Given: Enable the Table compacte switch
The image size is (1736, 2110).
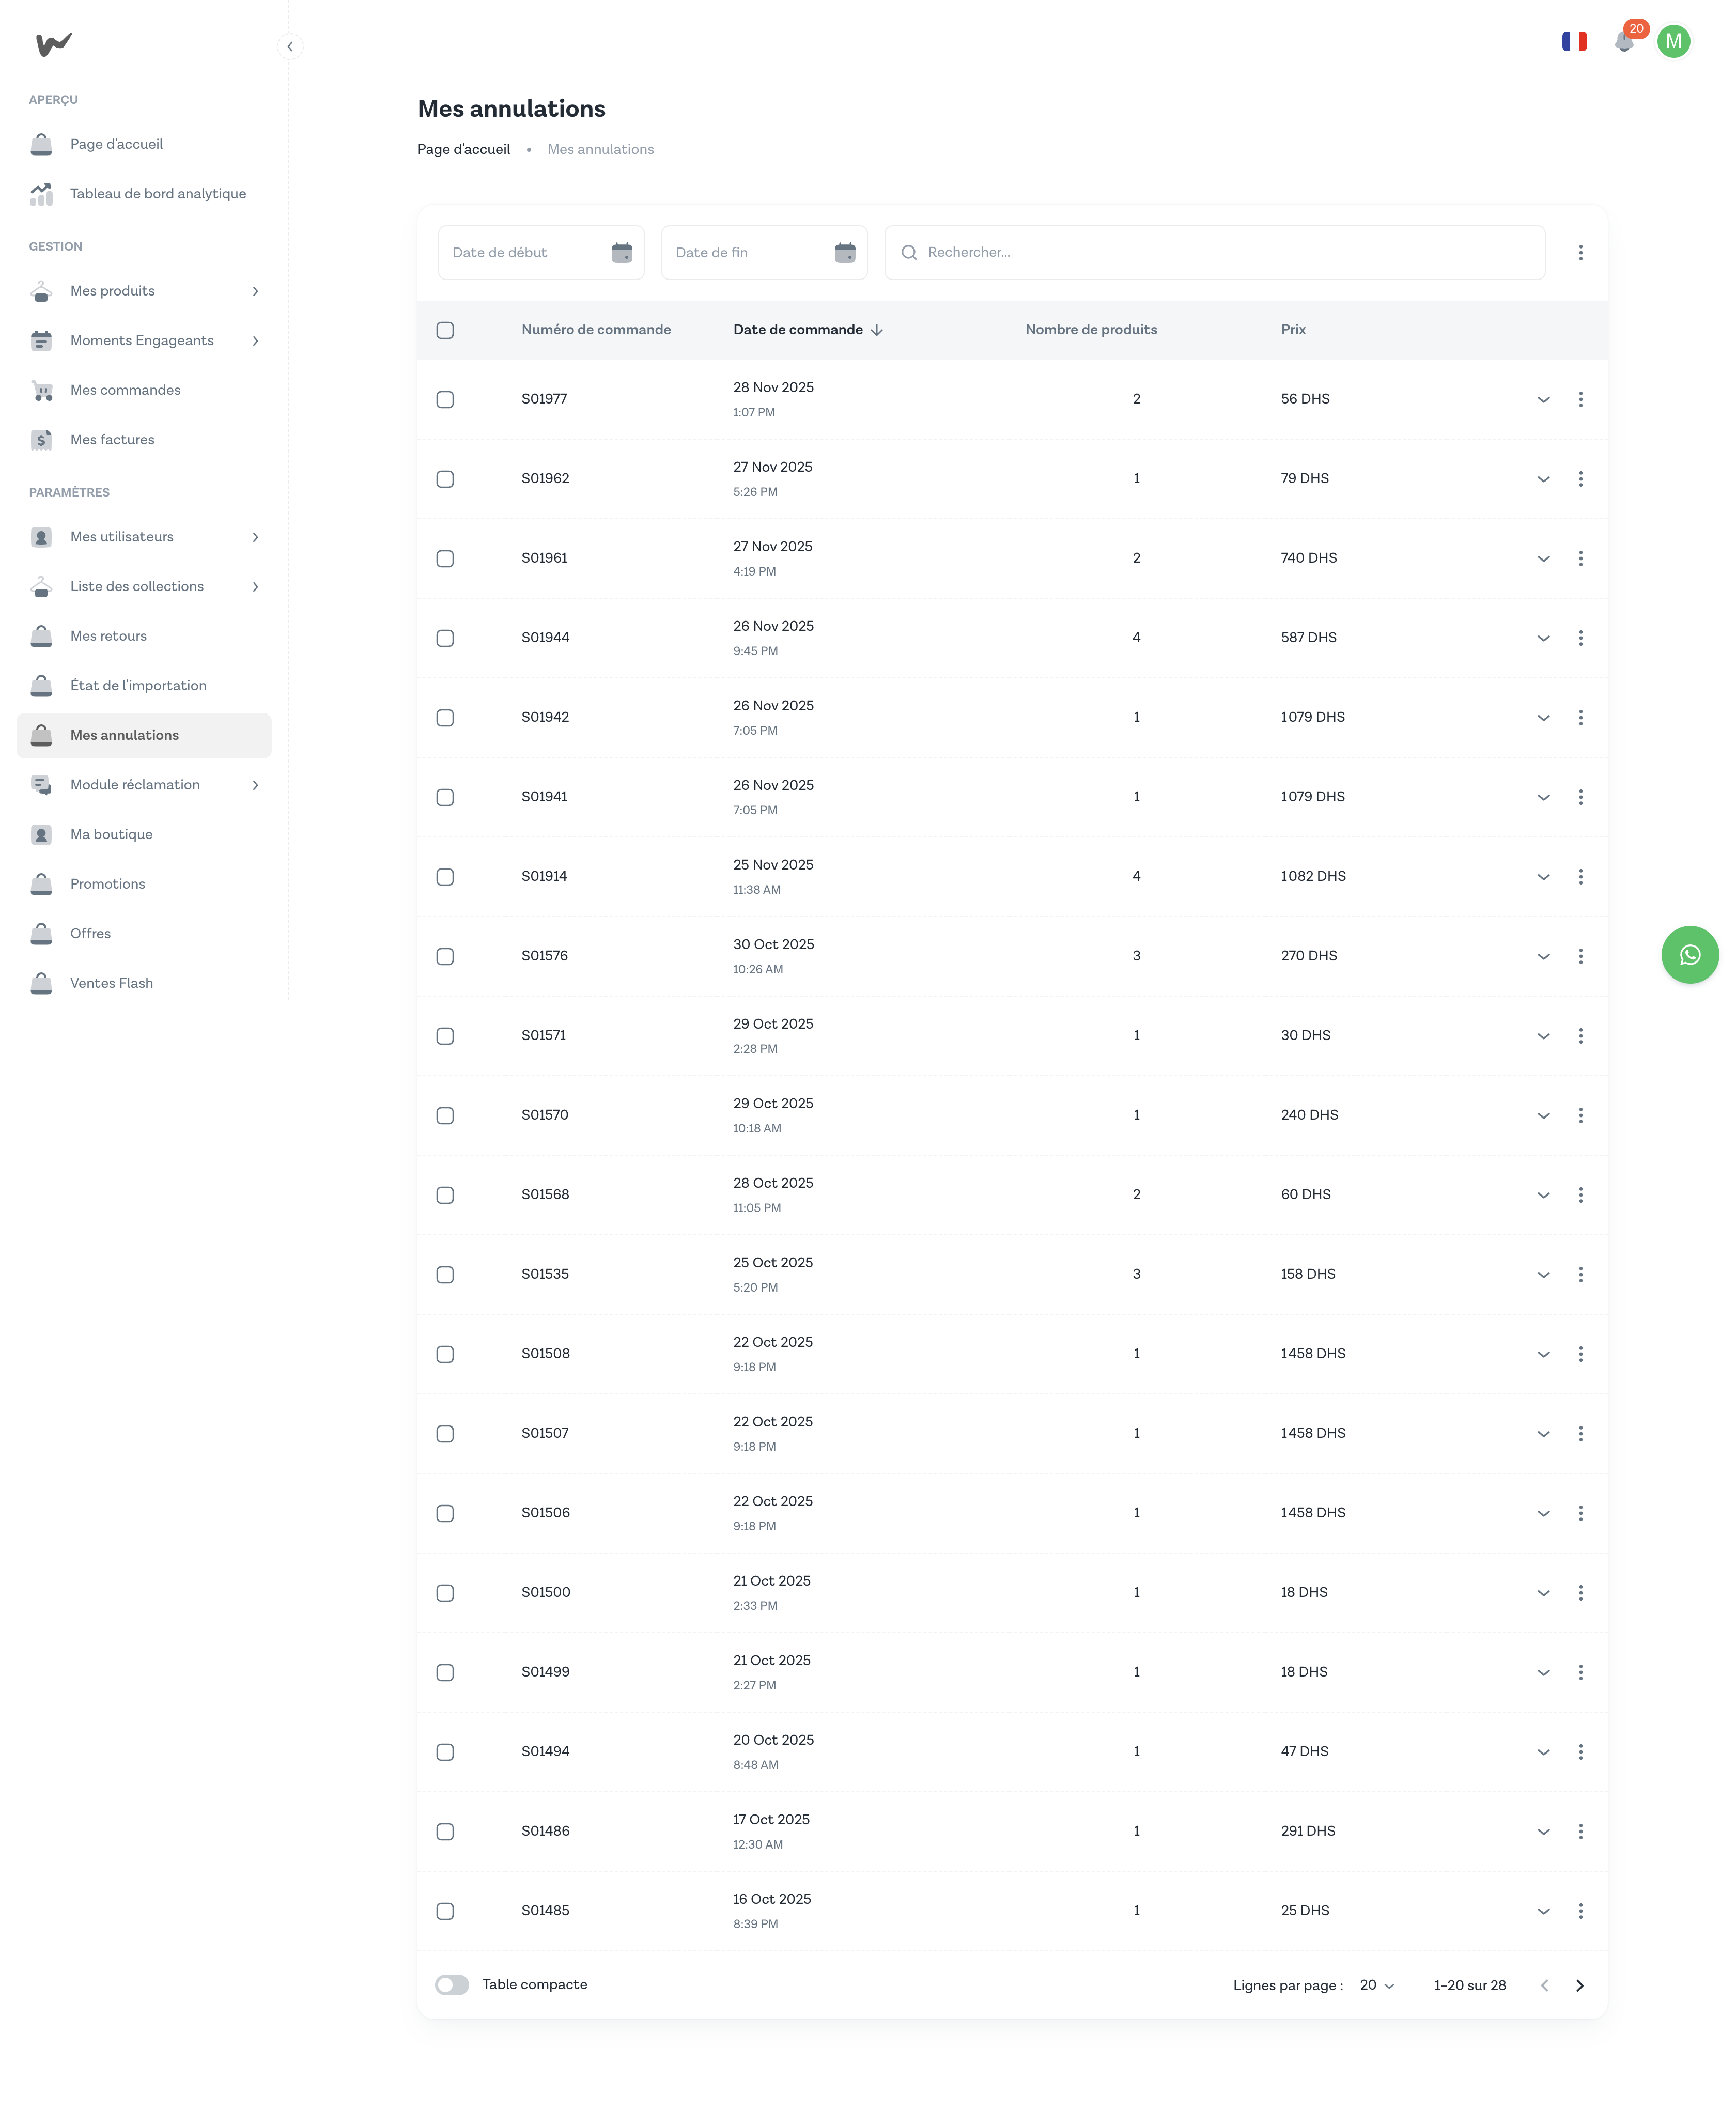Looking at the screenshot, I should 452,1985.
